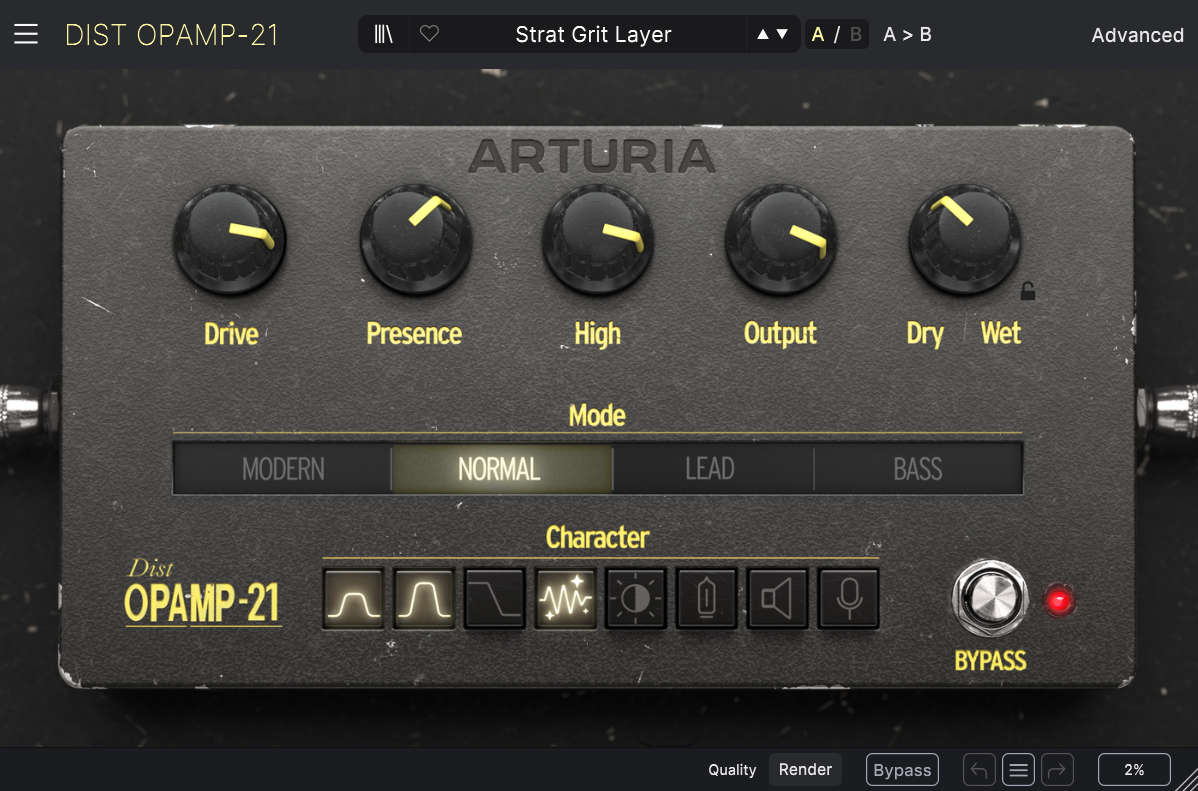Toggle tube character button
Screen dimensions: 1198x791
[707, 598]
